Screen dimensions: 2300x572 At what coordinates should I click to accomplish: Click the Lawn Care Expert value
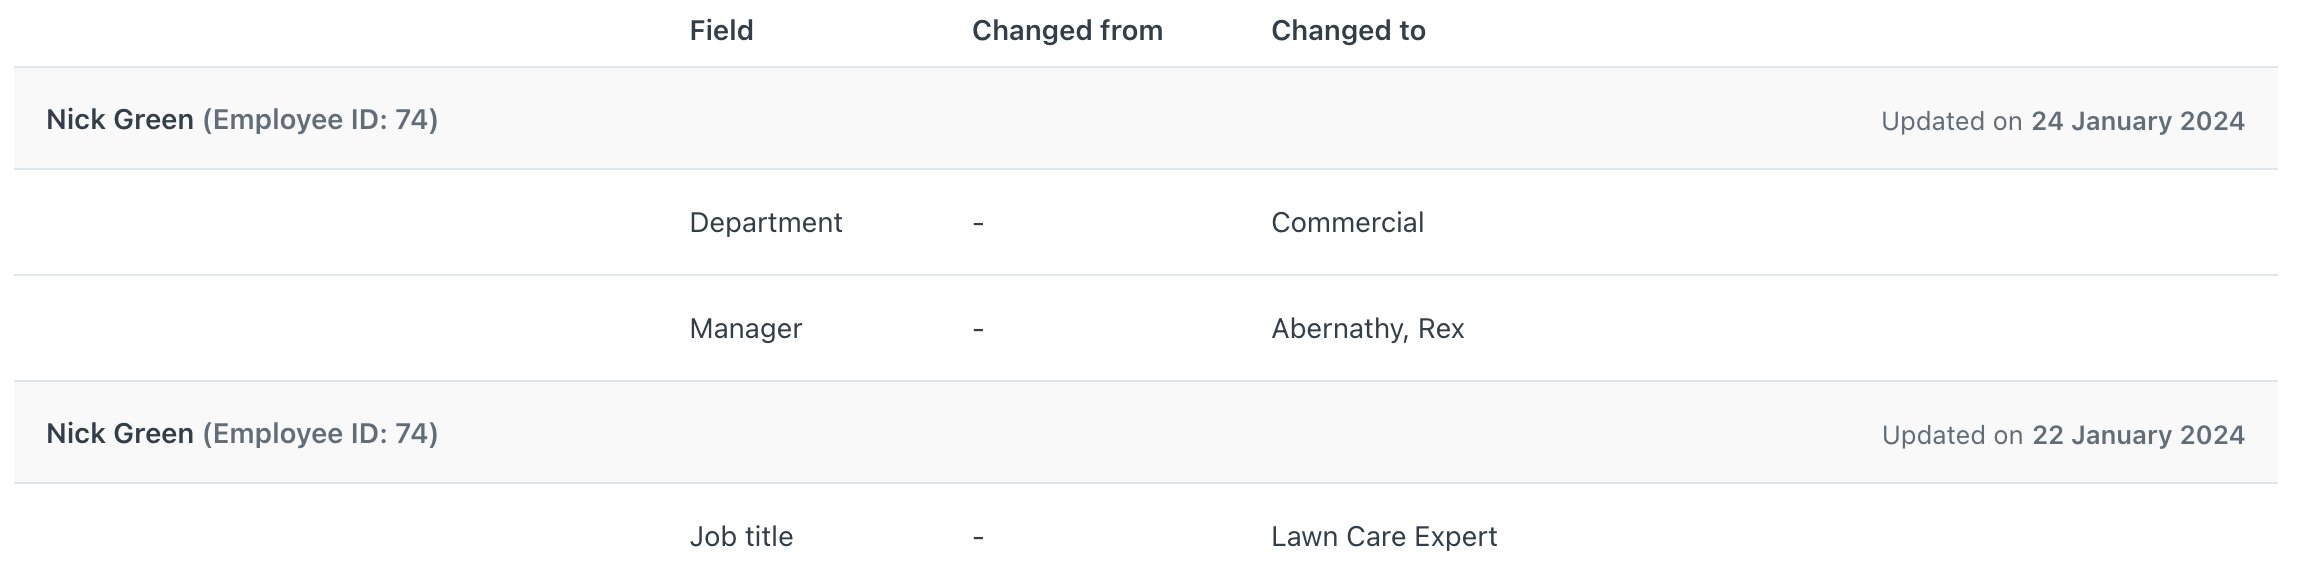(1384, 537)
